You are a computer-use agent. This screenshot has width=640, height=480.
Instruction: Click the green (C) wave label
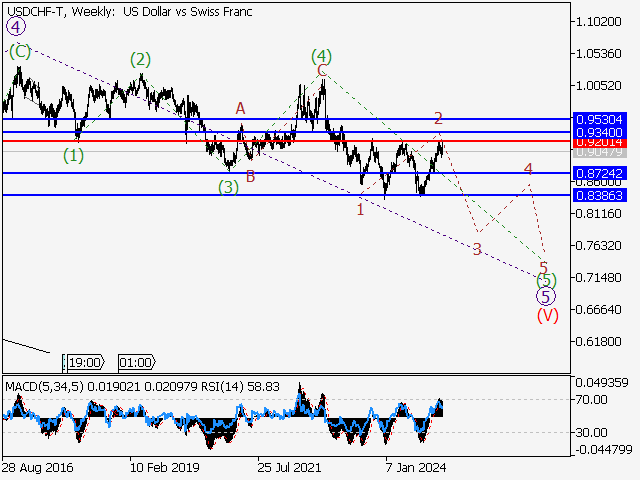tap(19, 51)
